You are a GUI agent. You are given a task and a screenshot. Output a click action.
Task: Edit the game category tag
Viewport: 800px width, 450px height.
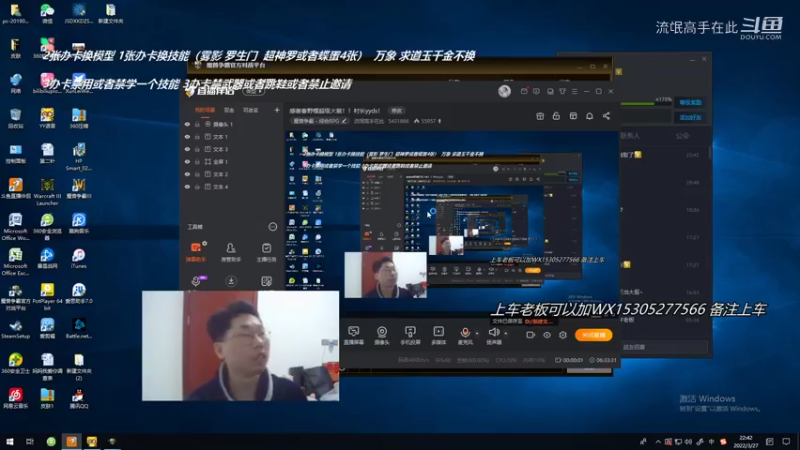click(x=320, y=121)
